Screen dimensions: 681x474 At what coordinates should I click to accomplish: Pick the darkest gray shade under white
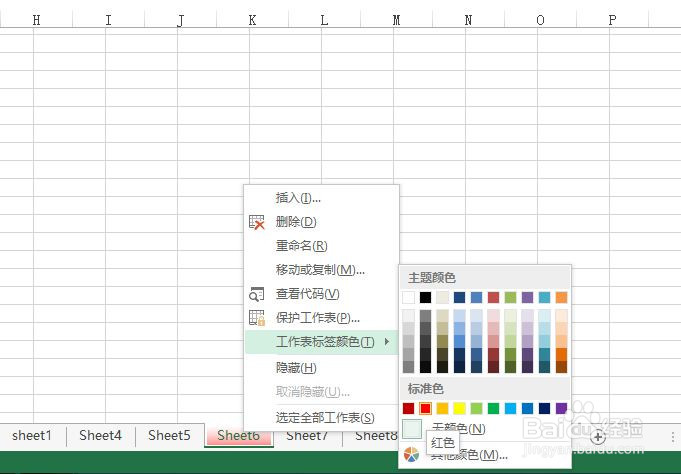(409, 367)
